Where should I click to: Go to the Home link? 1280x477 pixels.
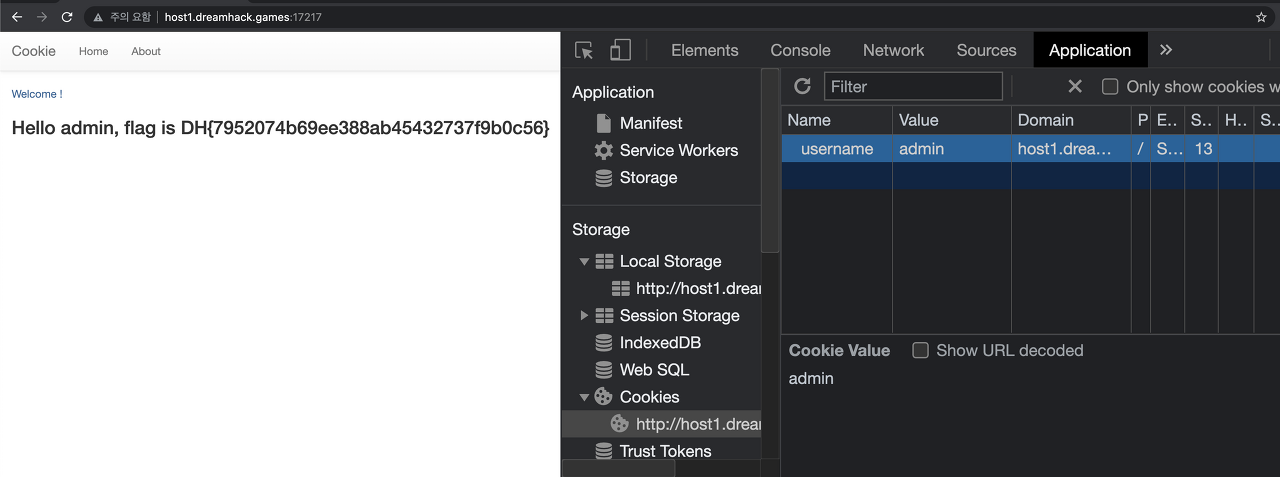(x=93, y=51)
